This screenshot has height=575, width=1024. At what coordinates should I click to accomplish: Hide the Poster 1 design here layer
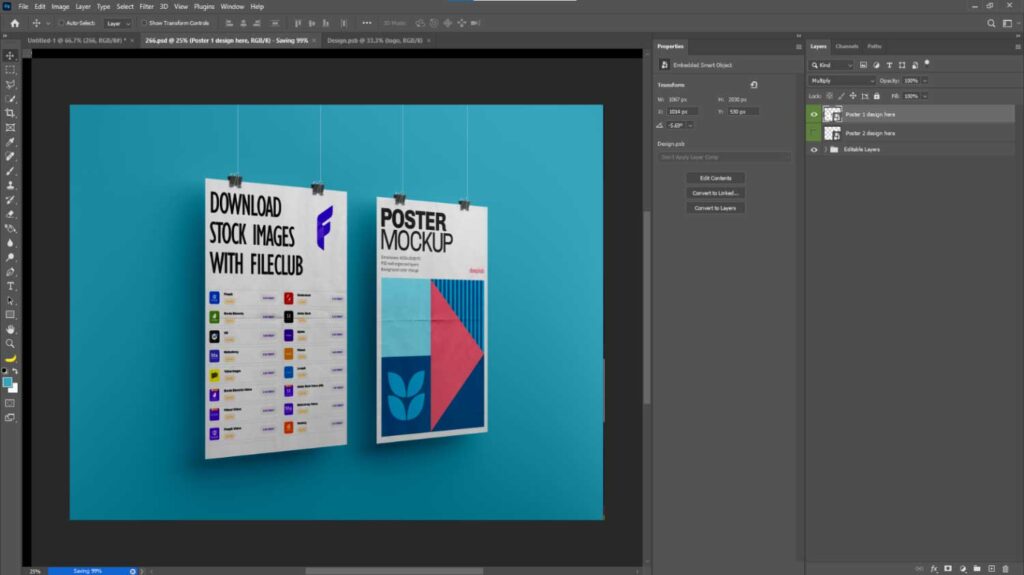click(814, 114)
